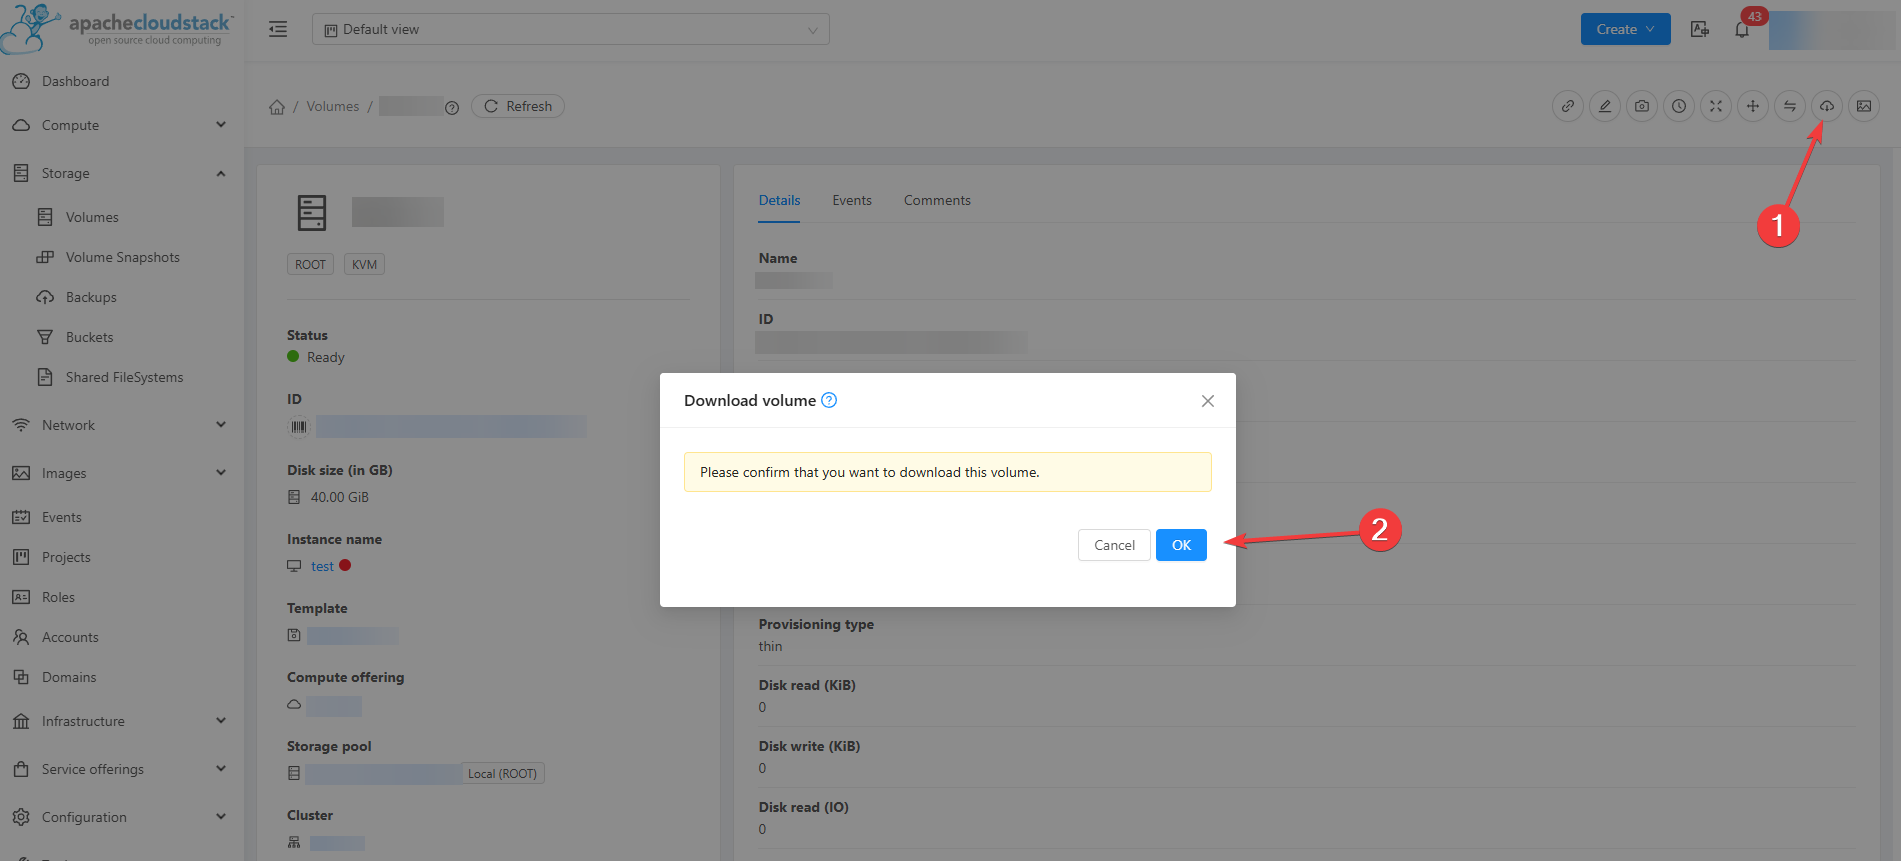This screenshot has height=861, width=1901.
Task: Open the notifications bell
Action: click(1742, 30)
